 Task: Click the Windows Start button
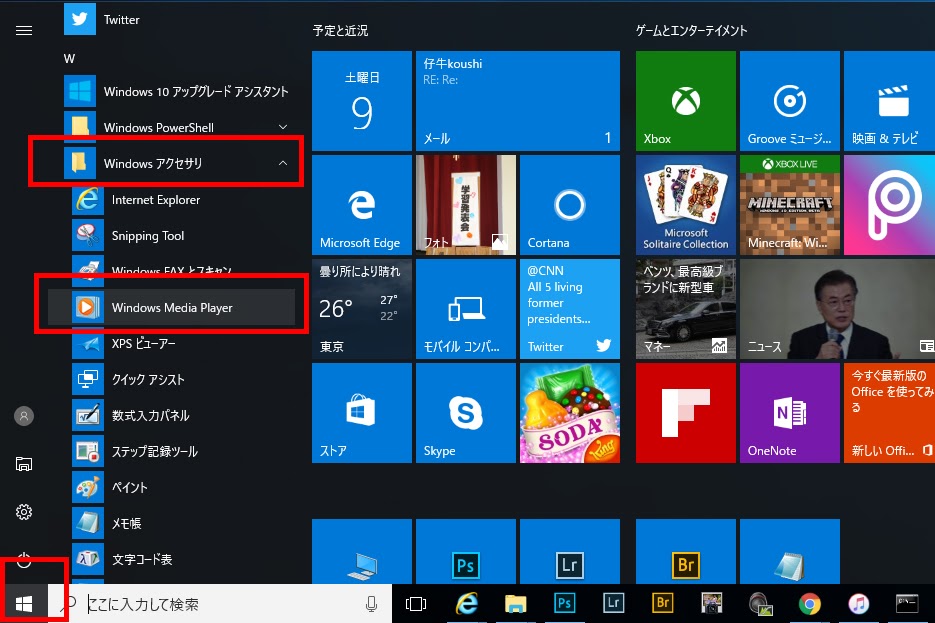(24, 604)
